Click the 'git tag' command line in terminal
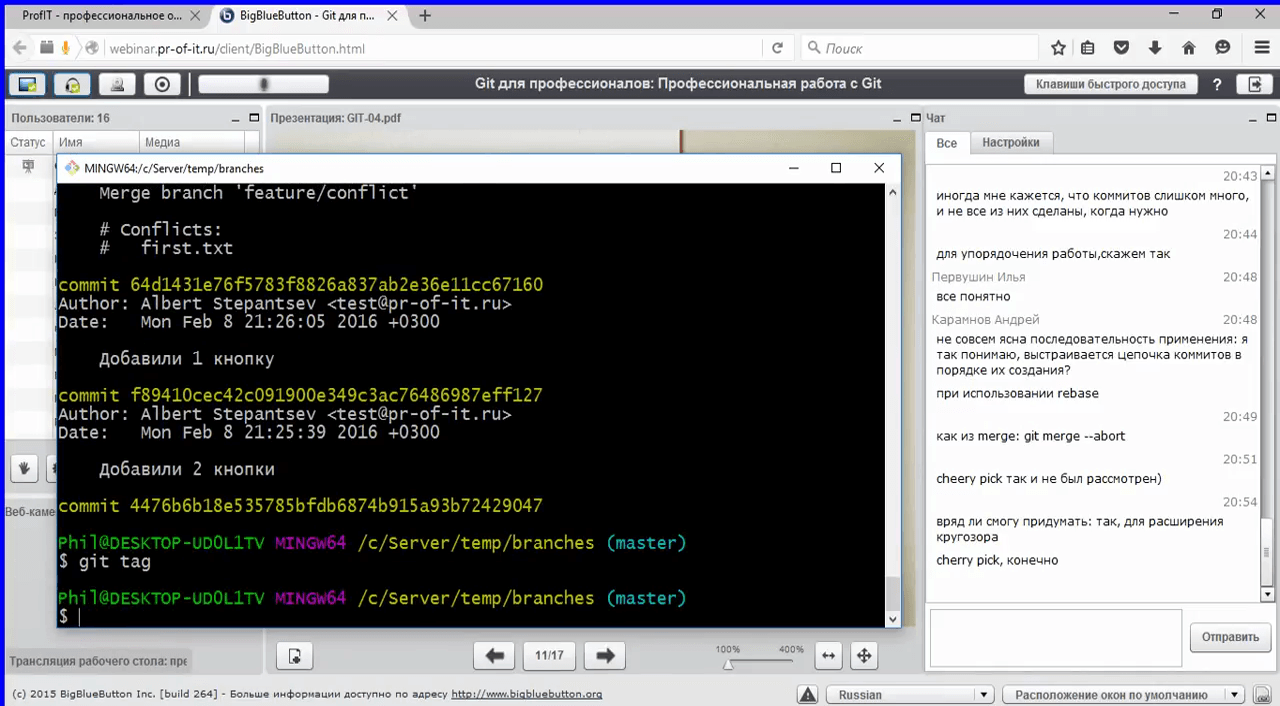The image size is (1280, 706). point(104,562)
